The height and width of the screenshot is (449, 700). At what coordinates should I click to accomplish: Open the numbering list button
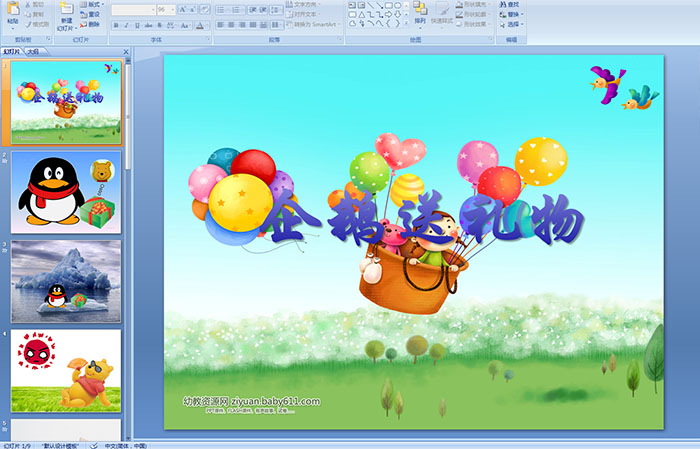[x=237, y=10]
